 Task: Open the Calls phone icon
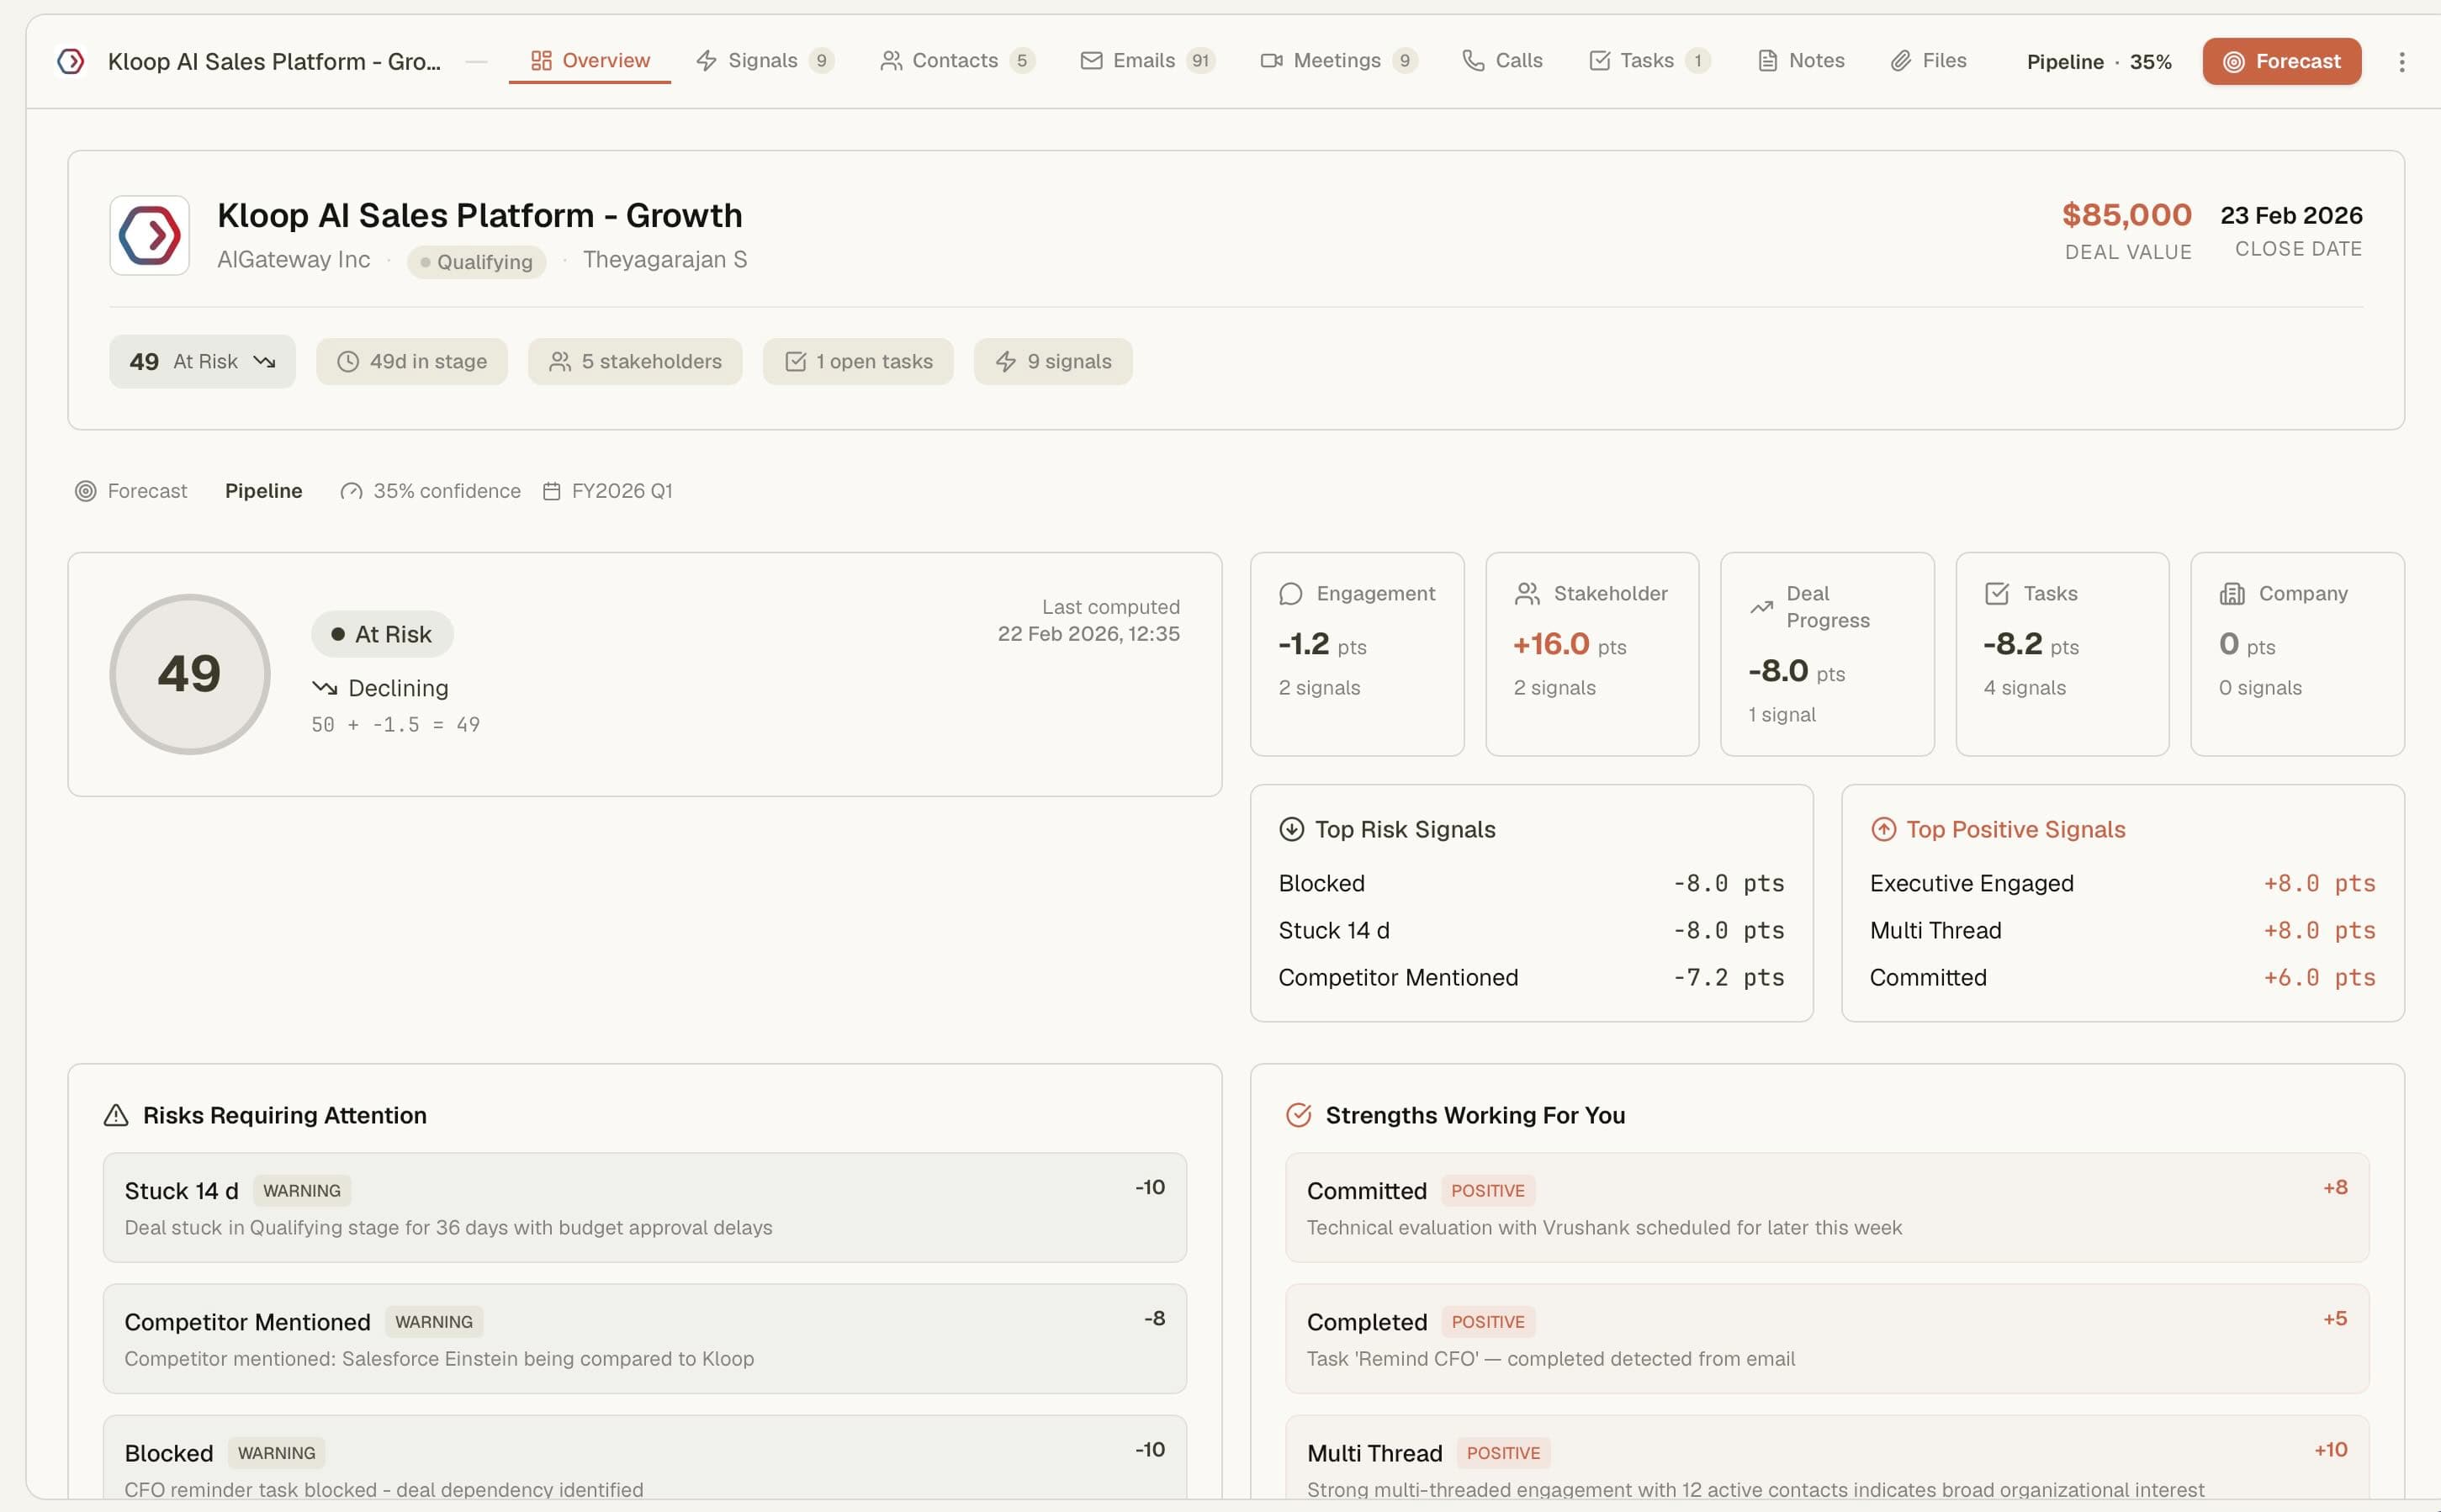(1472, 60)
